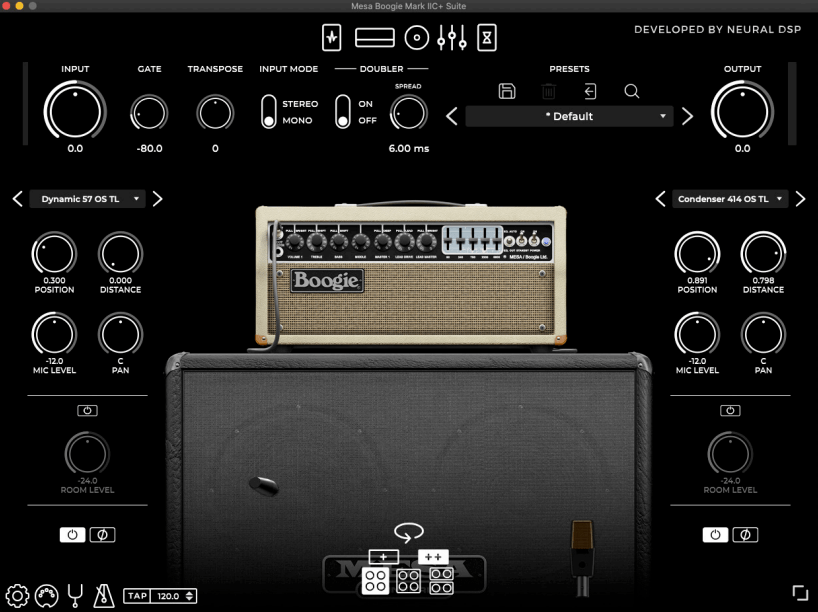Select next right microphone model

click(801, 199)
